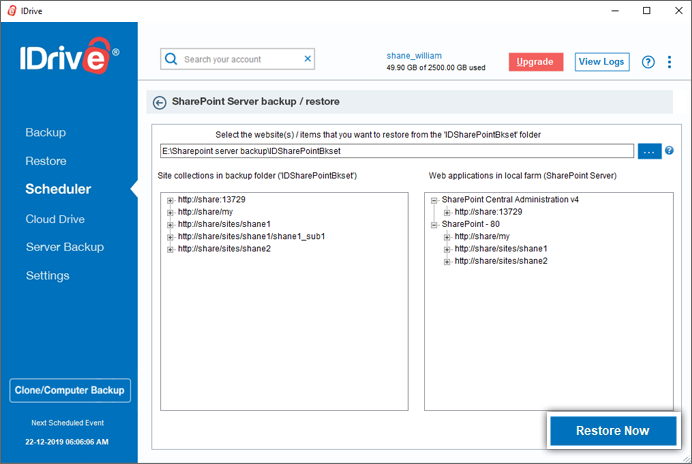The height and width of the screenshot is (464, 692).
Task: Open Server Backup in the sidebar
Action: coord(65,247)
